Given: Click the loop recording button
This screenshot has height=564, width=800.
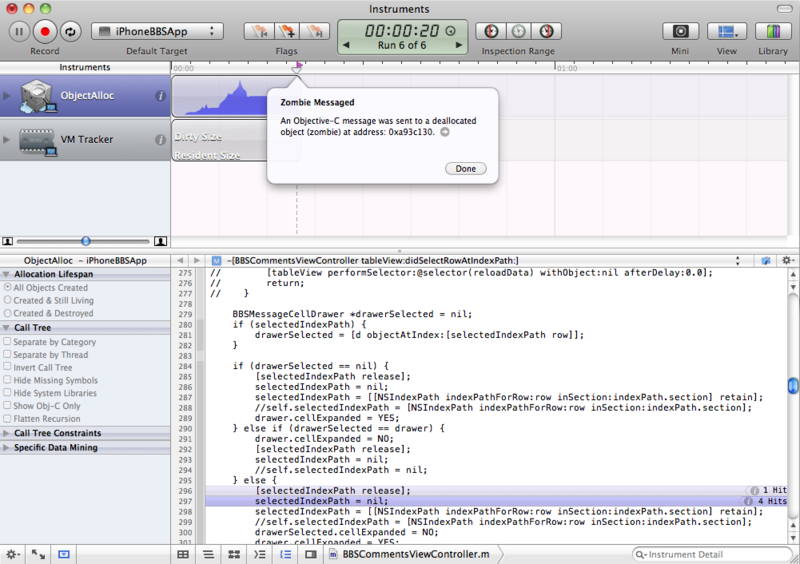Looking at the screenshot, I should click(70, 32).
